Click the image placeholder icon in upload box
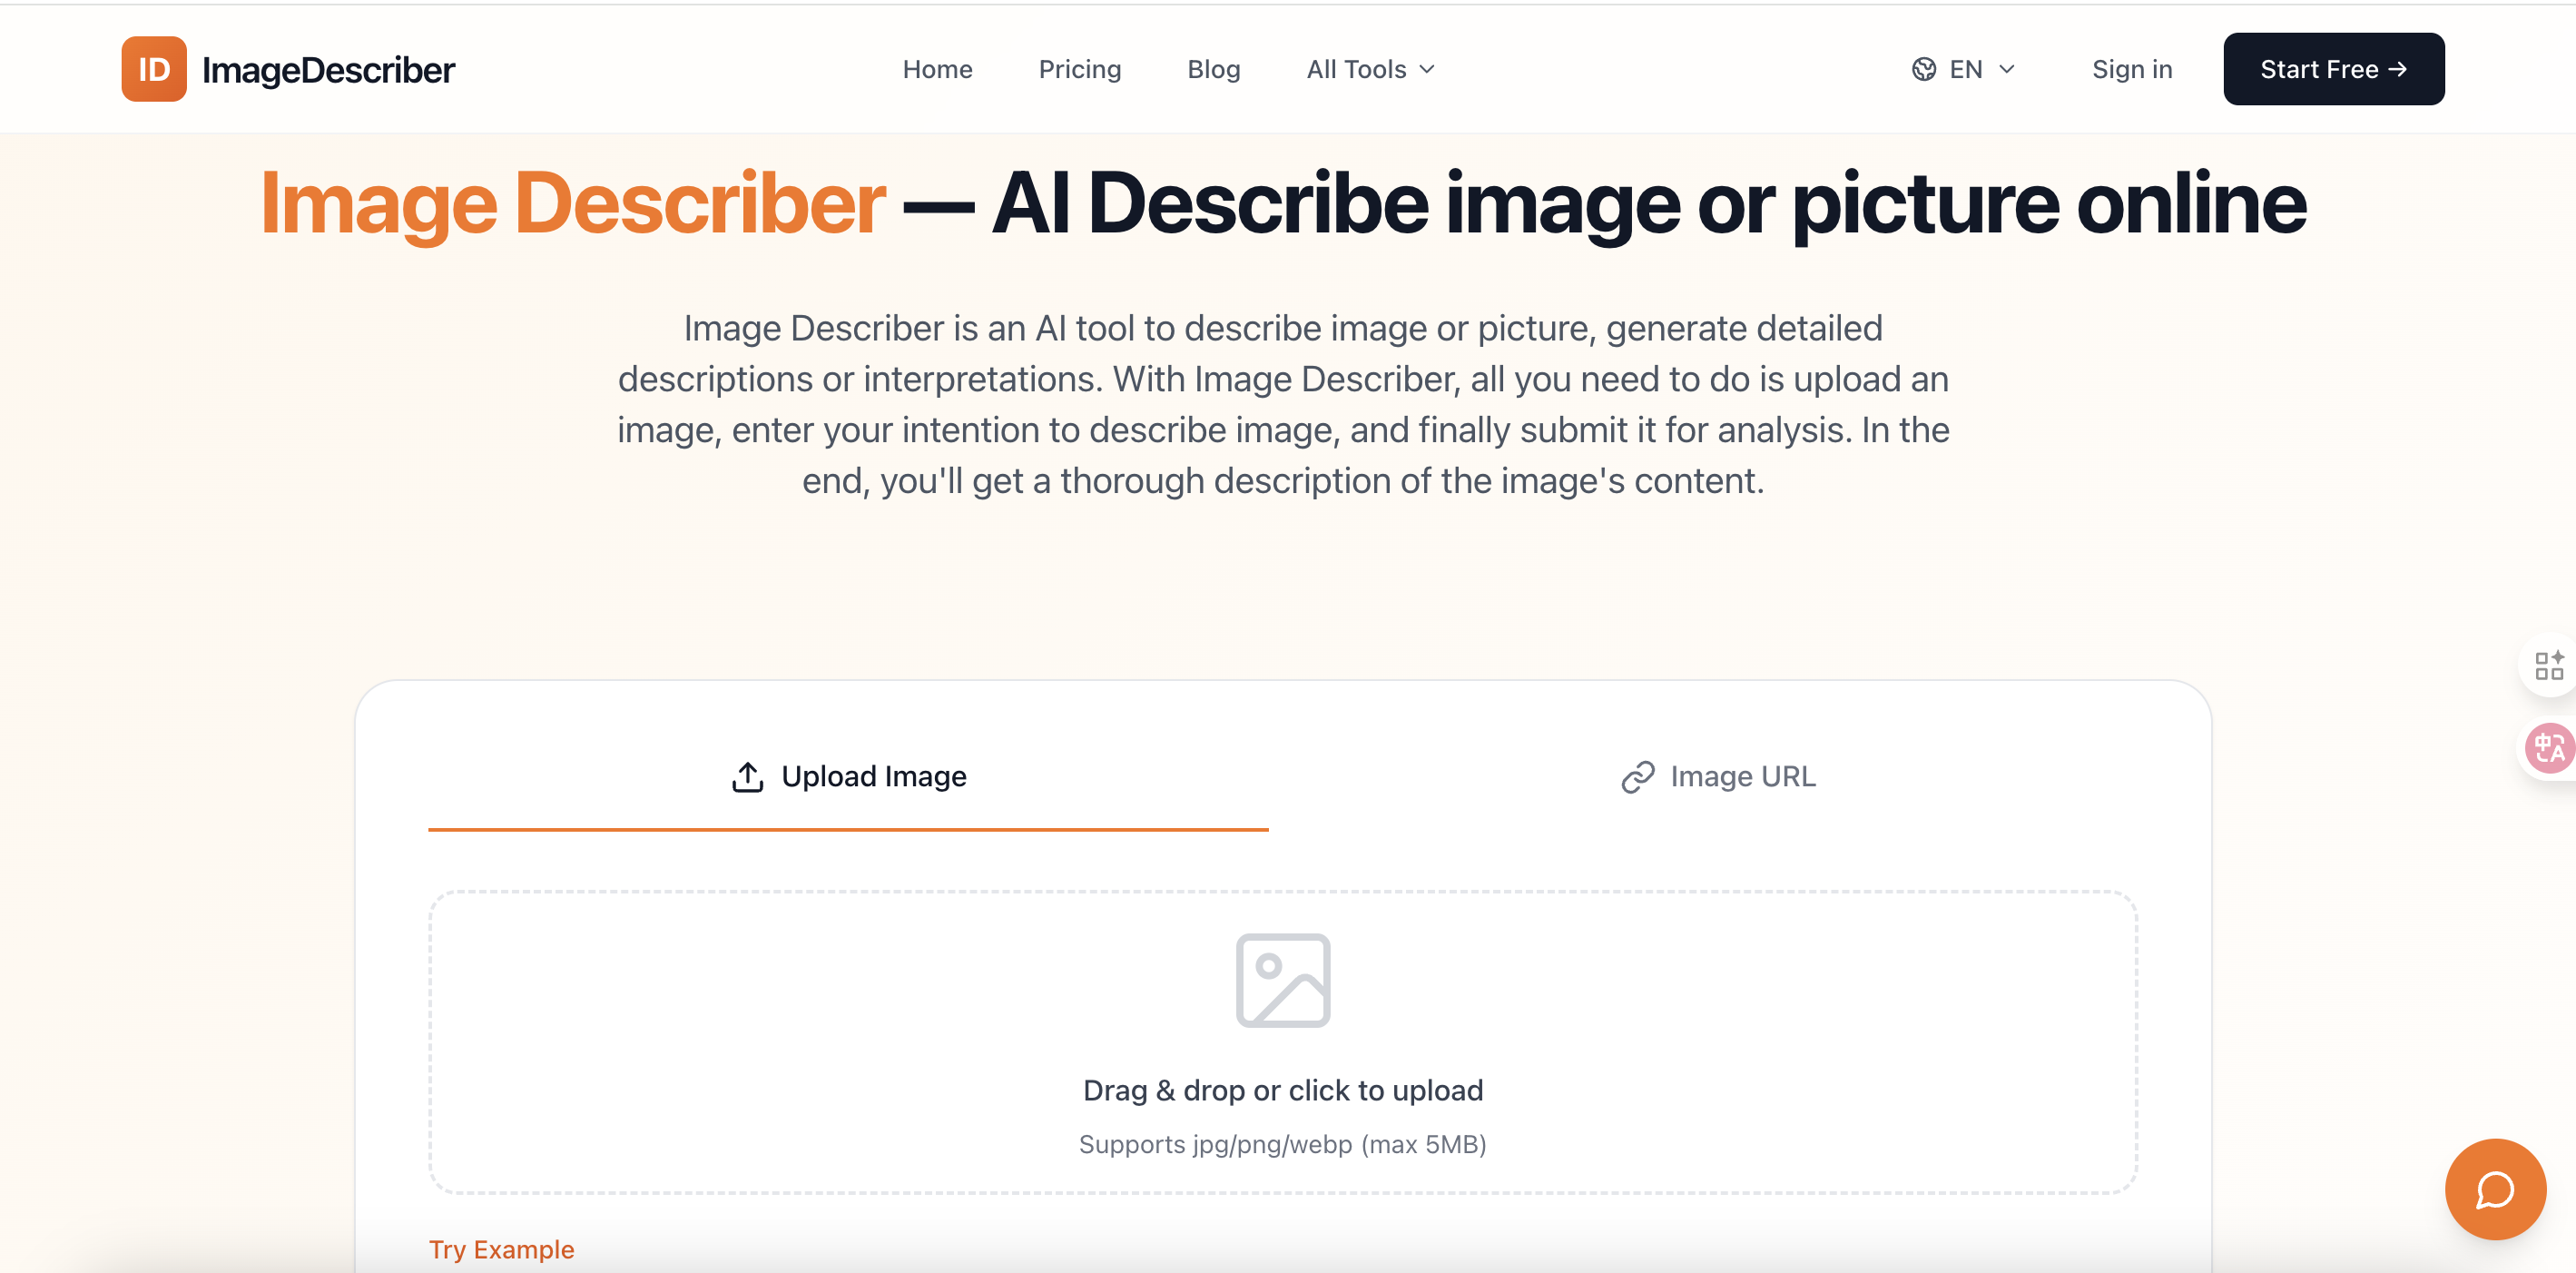 click(x=1284, y=979)
